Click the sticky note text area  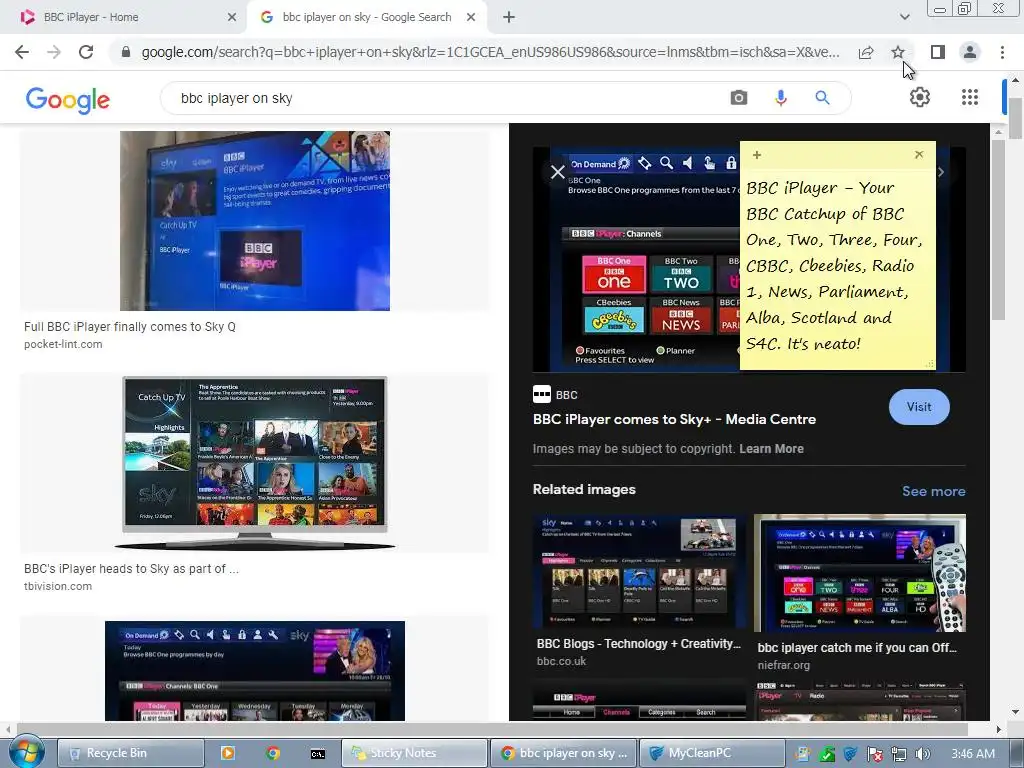pyautogui.click(x=837, y=266)
